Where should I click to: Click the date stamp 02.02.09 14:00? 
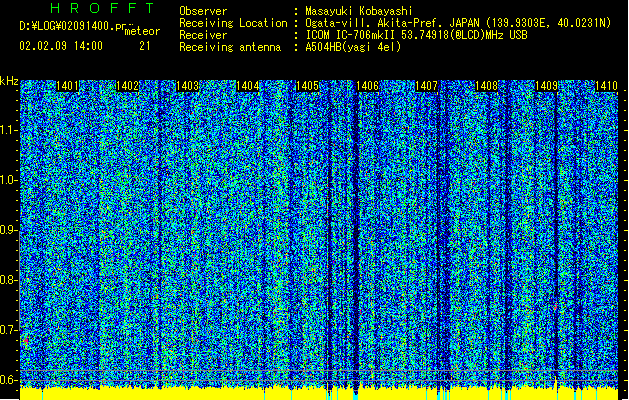click(x=61, y=46)
